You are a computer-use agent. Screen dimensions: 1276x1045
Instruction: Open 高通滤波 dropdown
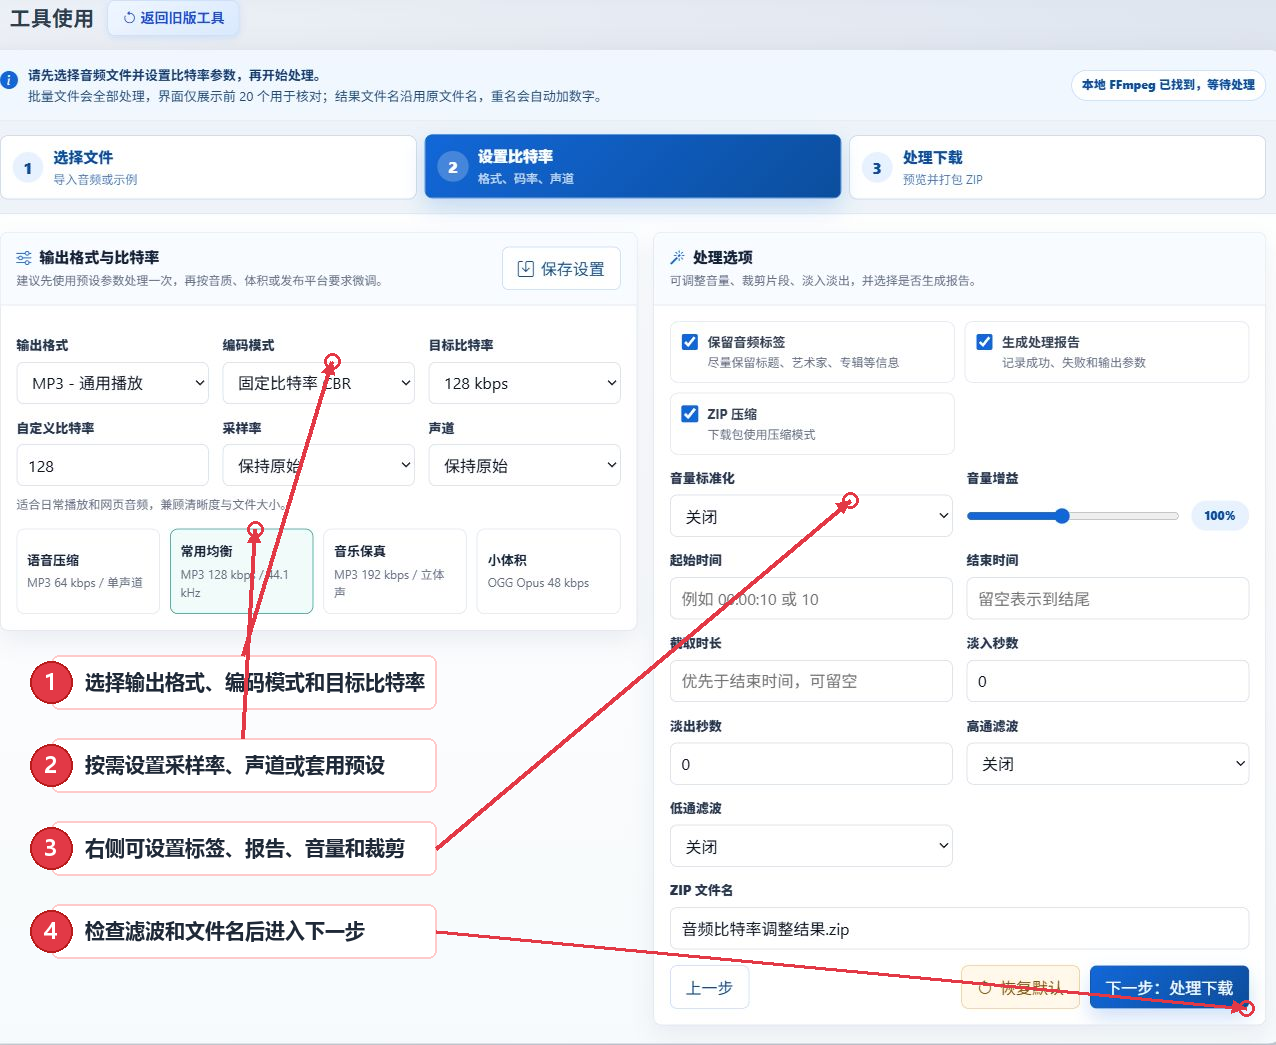point(1108,764)
